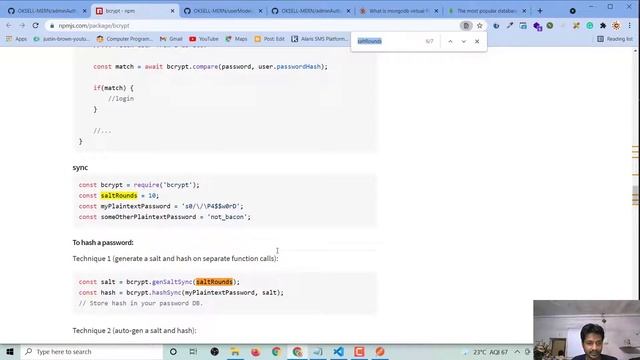
Task: Go back using browser back arrow
Action: point(9,26)
